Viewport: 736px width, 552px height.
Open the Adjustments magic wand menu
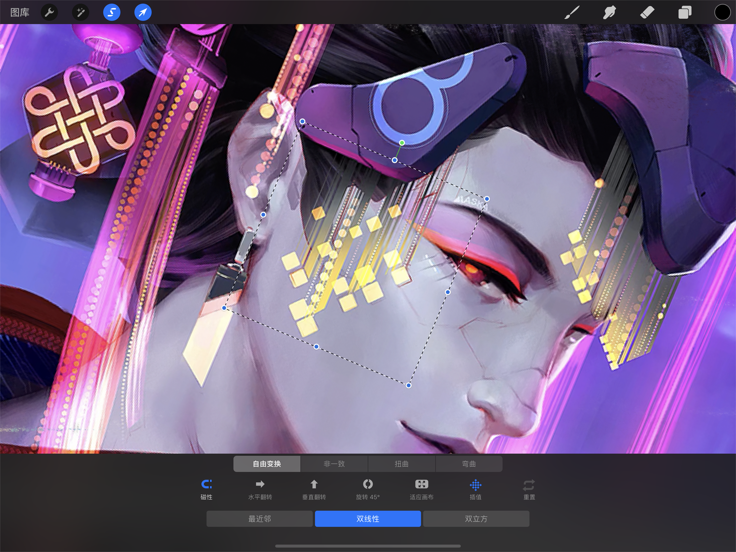pos(80,12)
